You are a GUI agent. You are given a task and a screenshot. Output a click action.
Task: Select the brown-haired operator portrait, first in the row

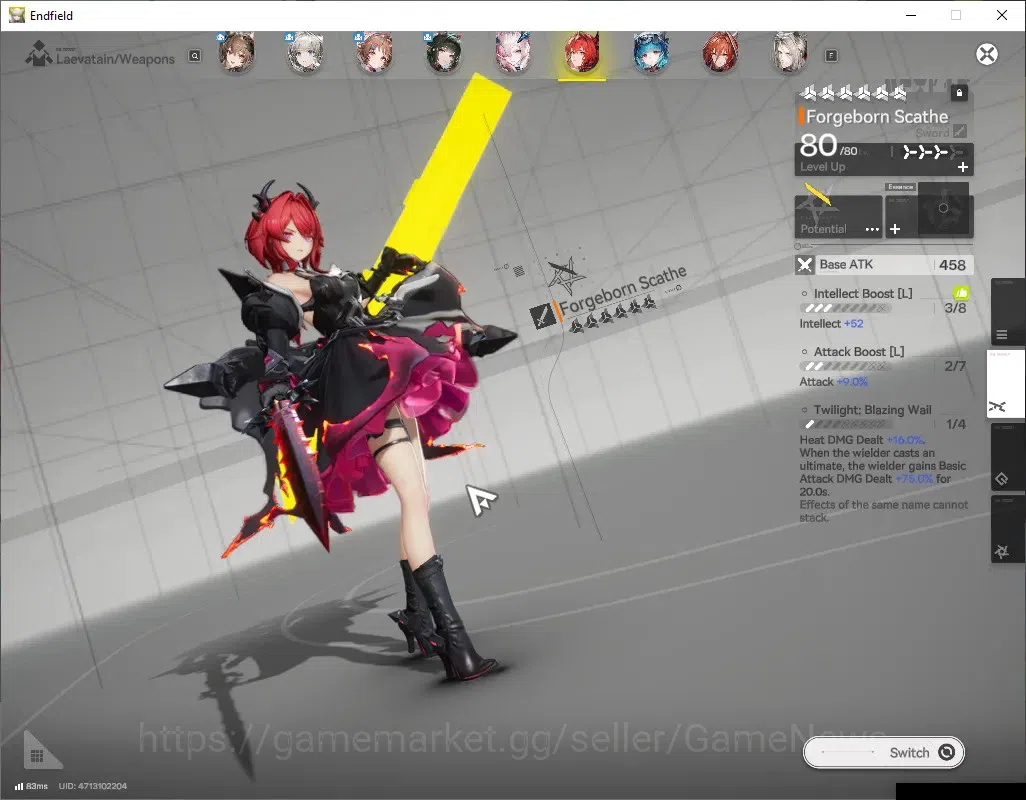tap(236, 52)
